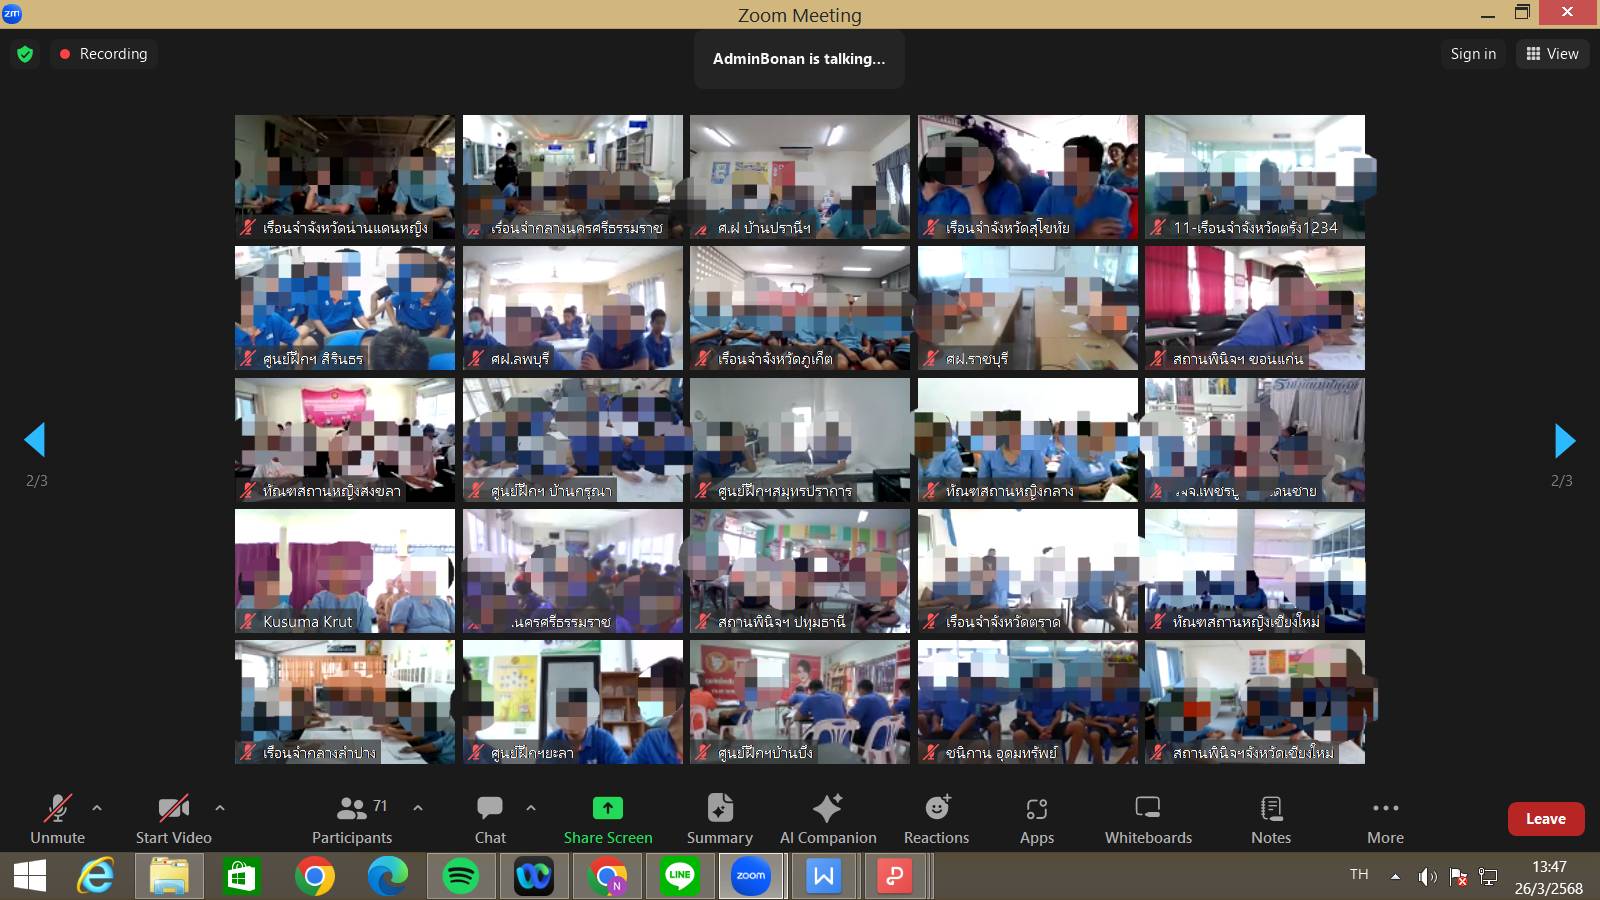Viewport: 1600px width, 900px height.
Task: Open the View layout menu
Action: tap(1552, 54)
